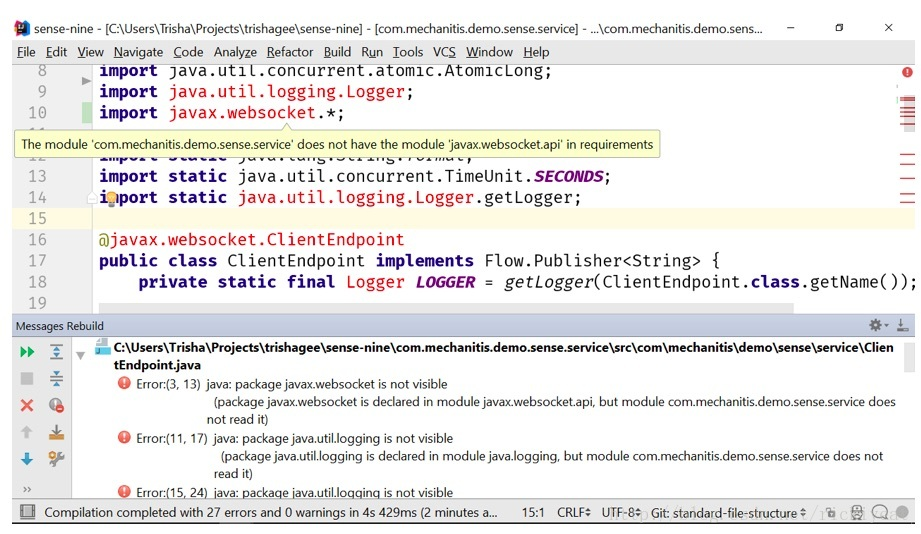Click the green Rerun build icon
Viewport: 921px width, 534px height.
[27, 352]
